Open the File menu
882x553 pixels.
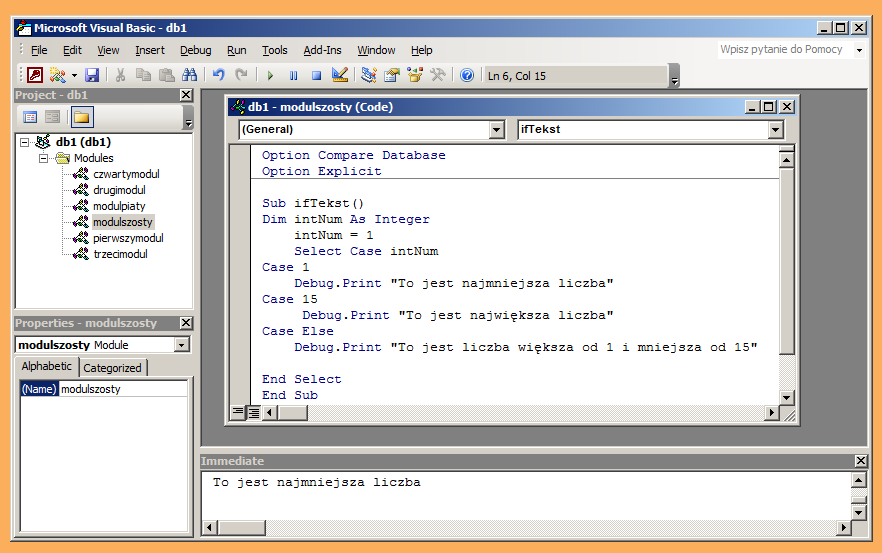pyautogui.click(x=39, y=50)
